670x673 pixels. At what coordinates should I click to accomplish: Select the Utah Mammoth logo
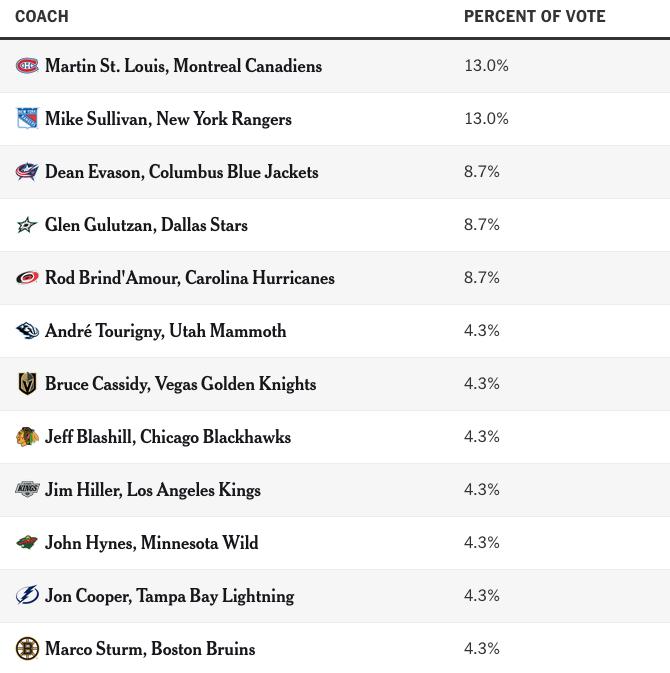tap(27, 330)
